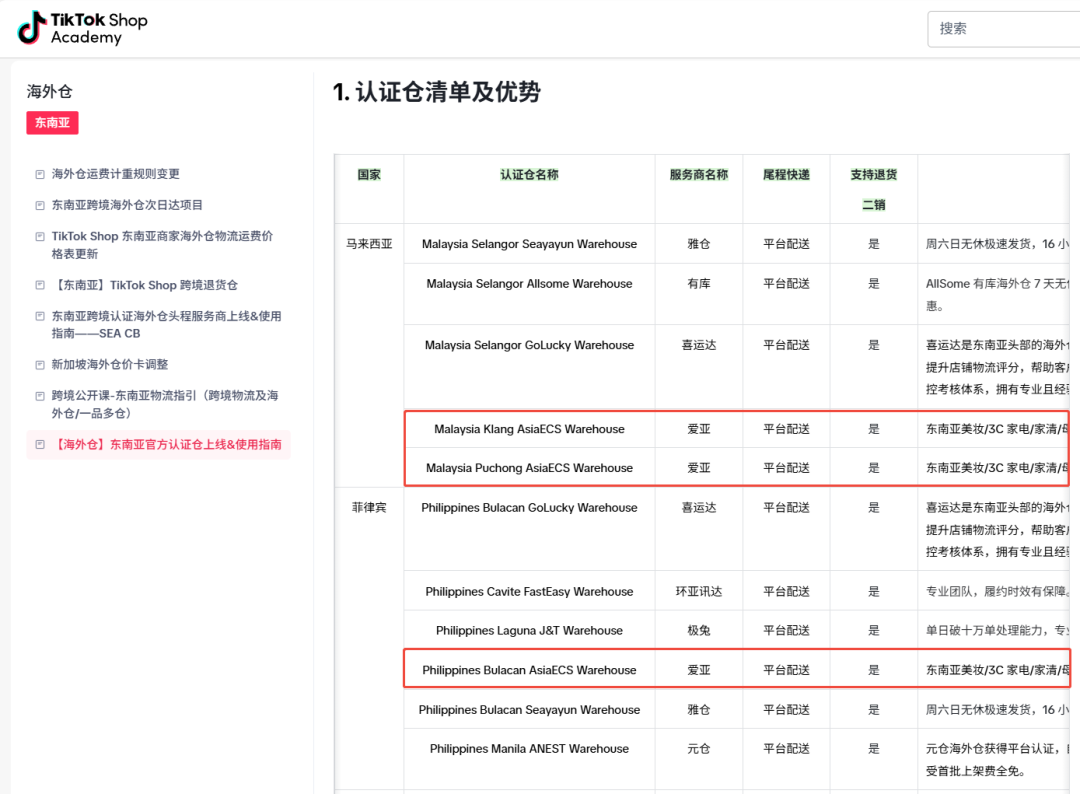Click document icon beside 海外仓运费计重规则变更
The height and width of the screenshot is (794, 1080).
point(40,174)
